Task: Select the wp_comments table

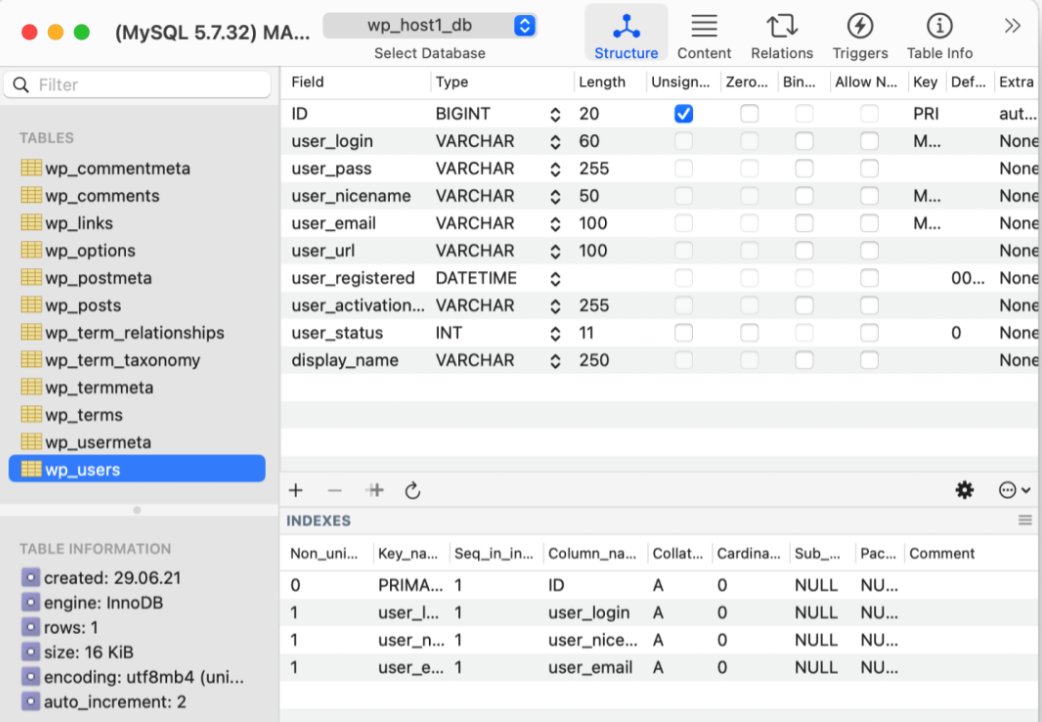Action: [137, 195]
